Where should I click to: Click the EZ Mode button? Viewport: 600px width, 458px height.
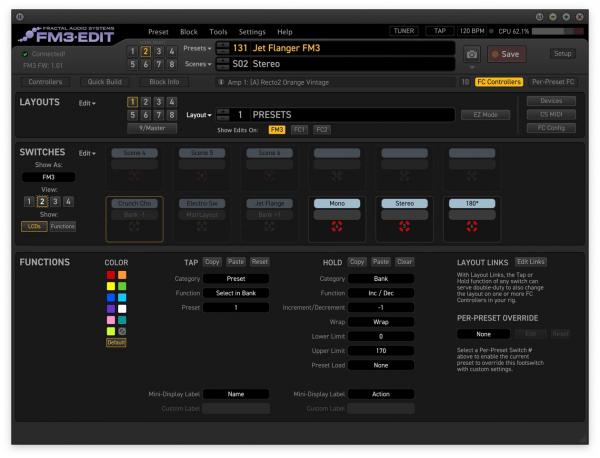coord(485,115)
